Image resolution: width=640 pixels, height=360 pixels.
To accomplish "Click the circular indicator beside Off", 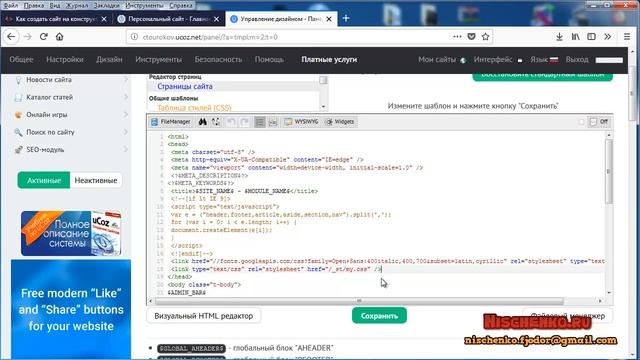I will (x=581, y=122).
